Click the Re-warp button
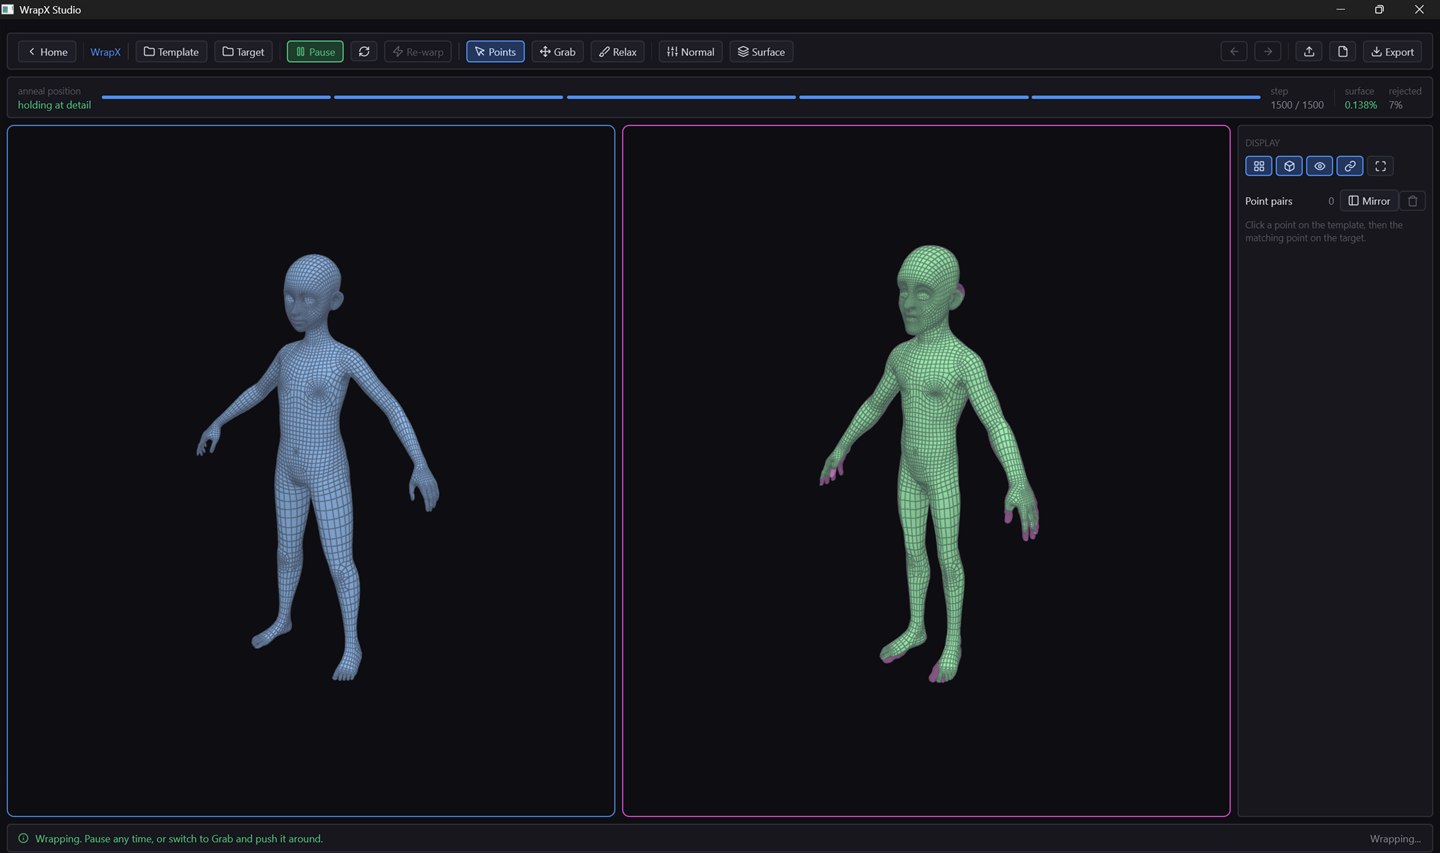The image size is (1440, 853). click(418, 52)
